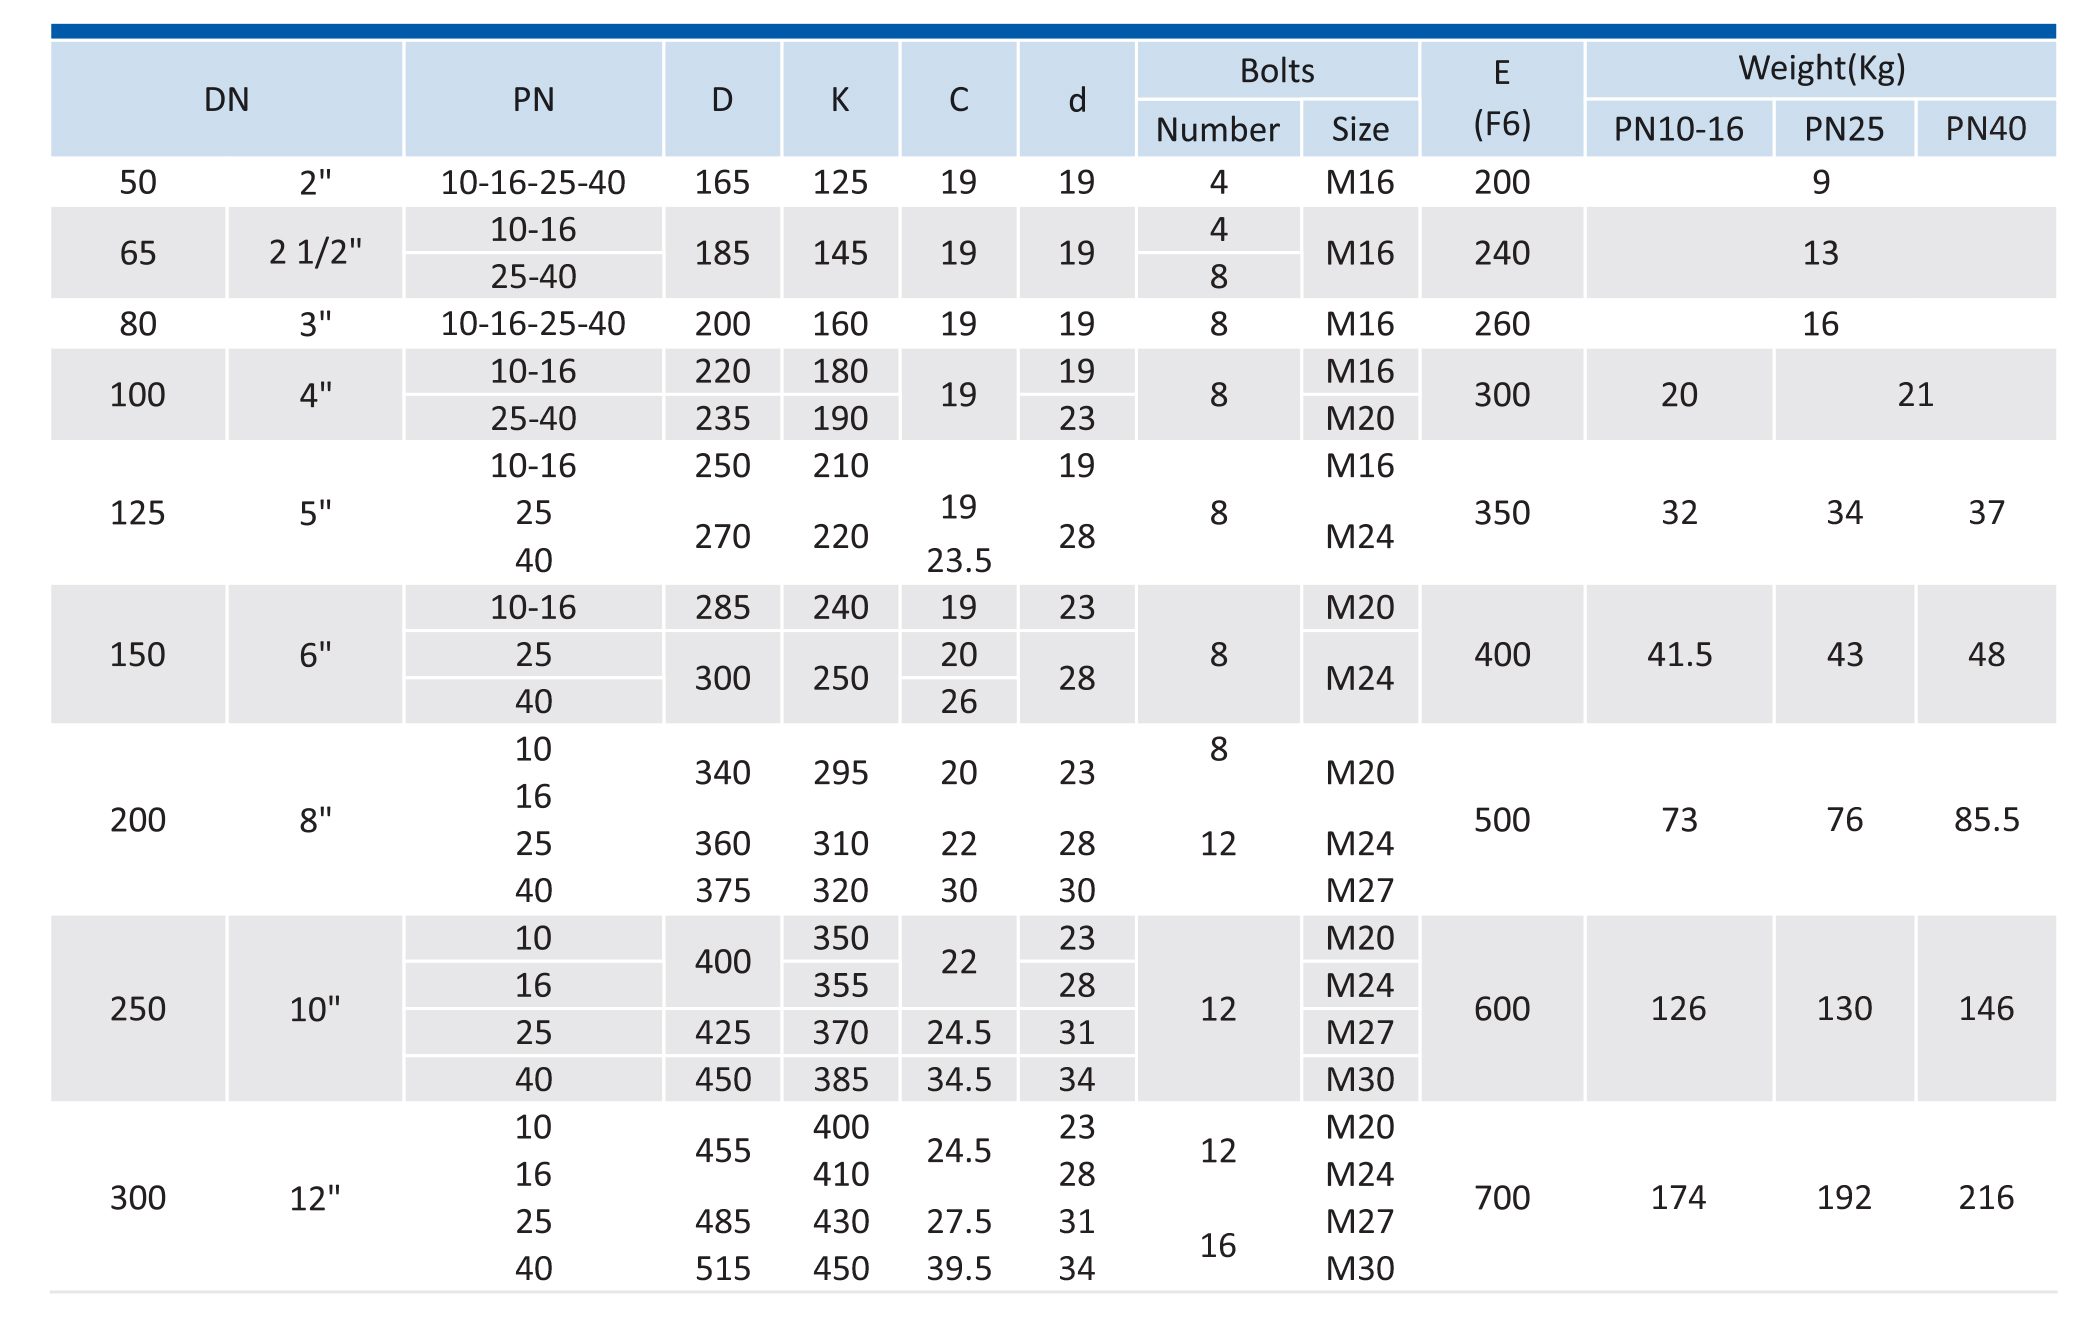Select the DN 300 cell
This screenshot has width=2098, height=1317.
click(138, 1197)
